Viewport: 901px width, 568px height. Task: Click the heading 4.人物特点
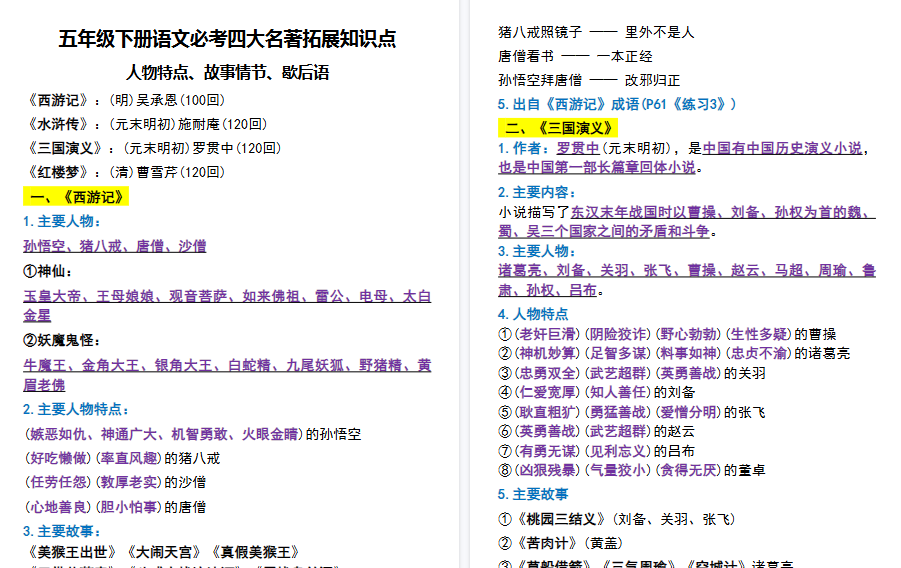click(x=533, y=314)
